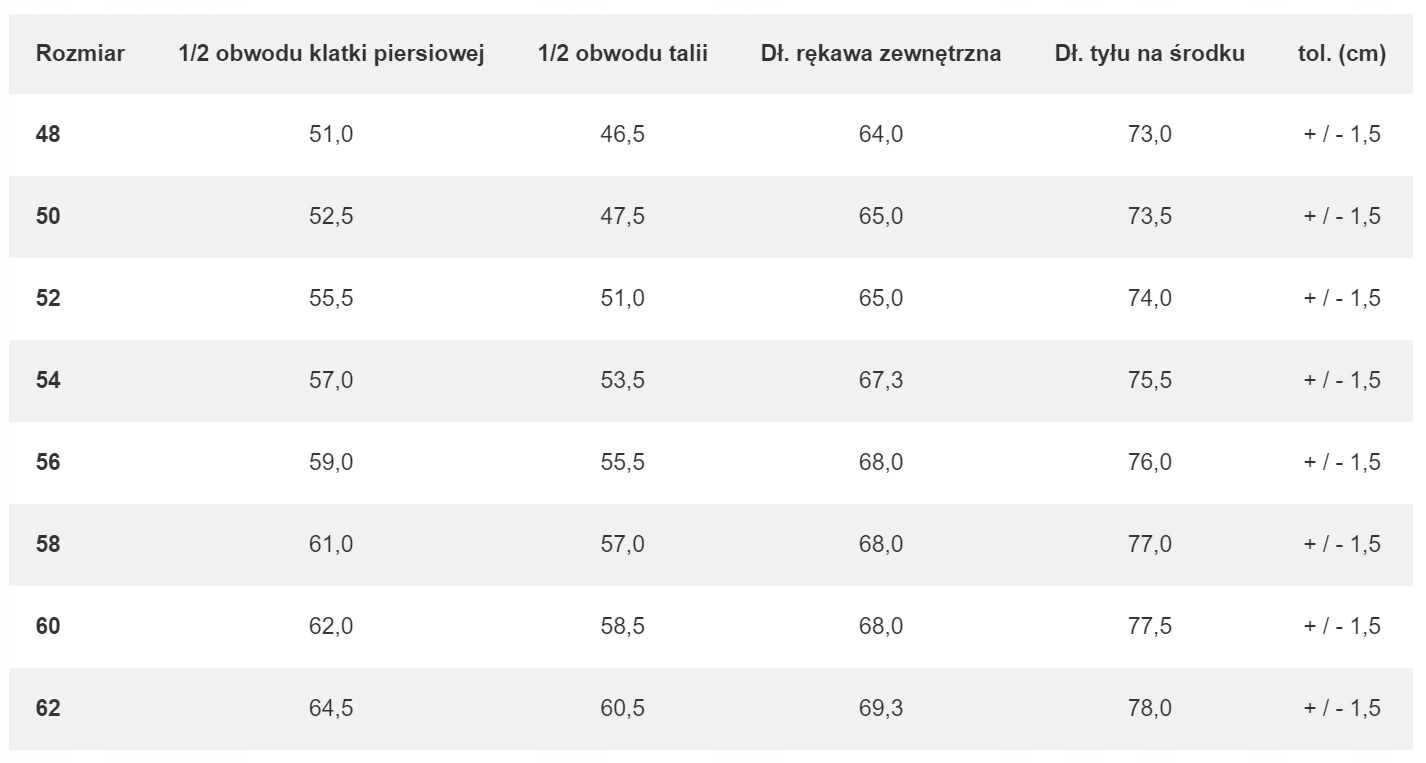Click the waist value 46,5 for size 48
The height and width of the screenshot is (763, 1426).
click(x=622, y=134)
